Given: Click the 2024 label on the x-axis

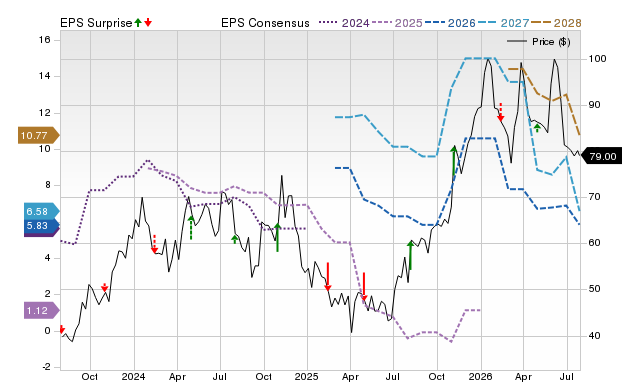Looking at the screenshot, I should [134, 376].
